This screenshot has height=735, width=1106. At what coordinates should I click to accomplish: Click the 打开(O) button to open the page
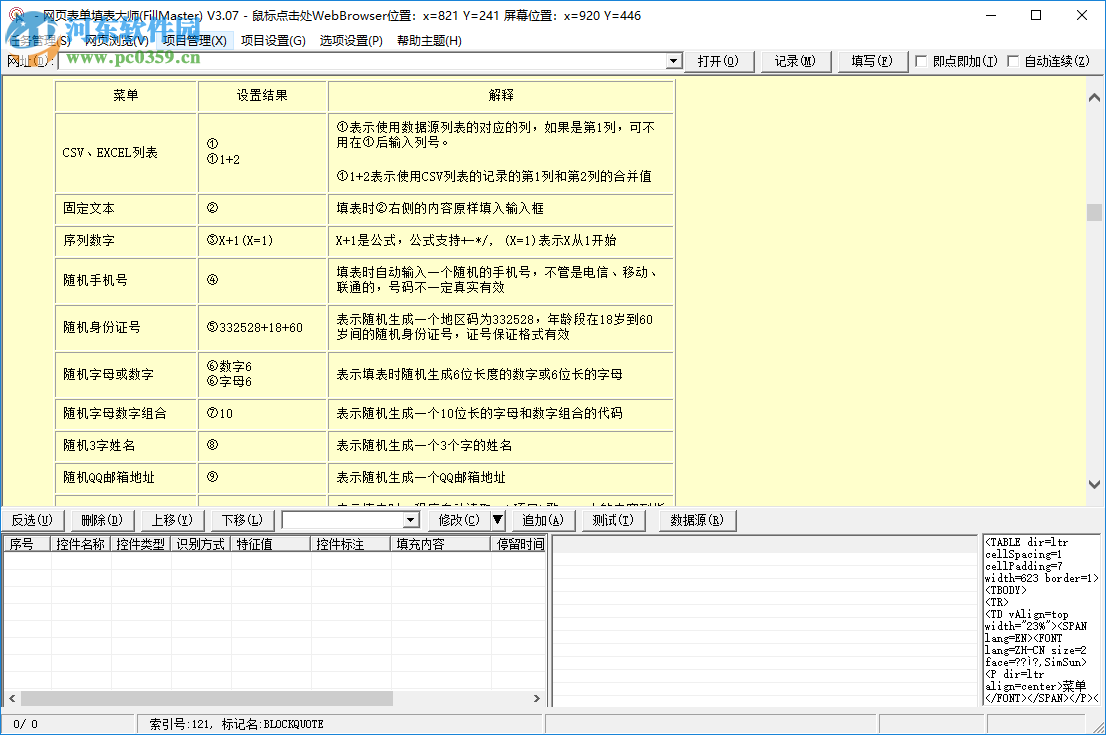[720, 61]
